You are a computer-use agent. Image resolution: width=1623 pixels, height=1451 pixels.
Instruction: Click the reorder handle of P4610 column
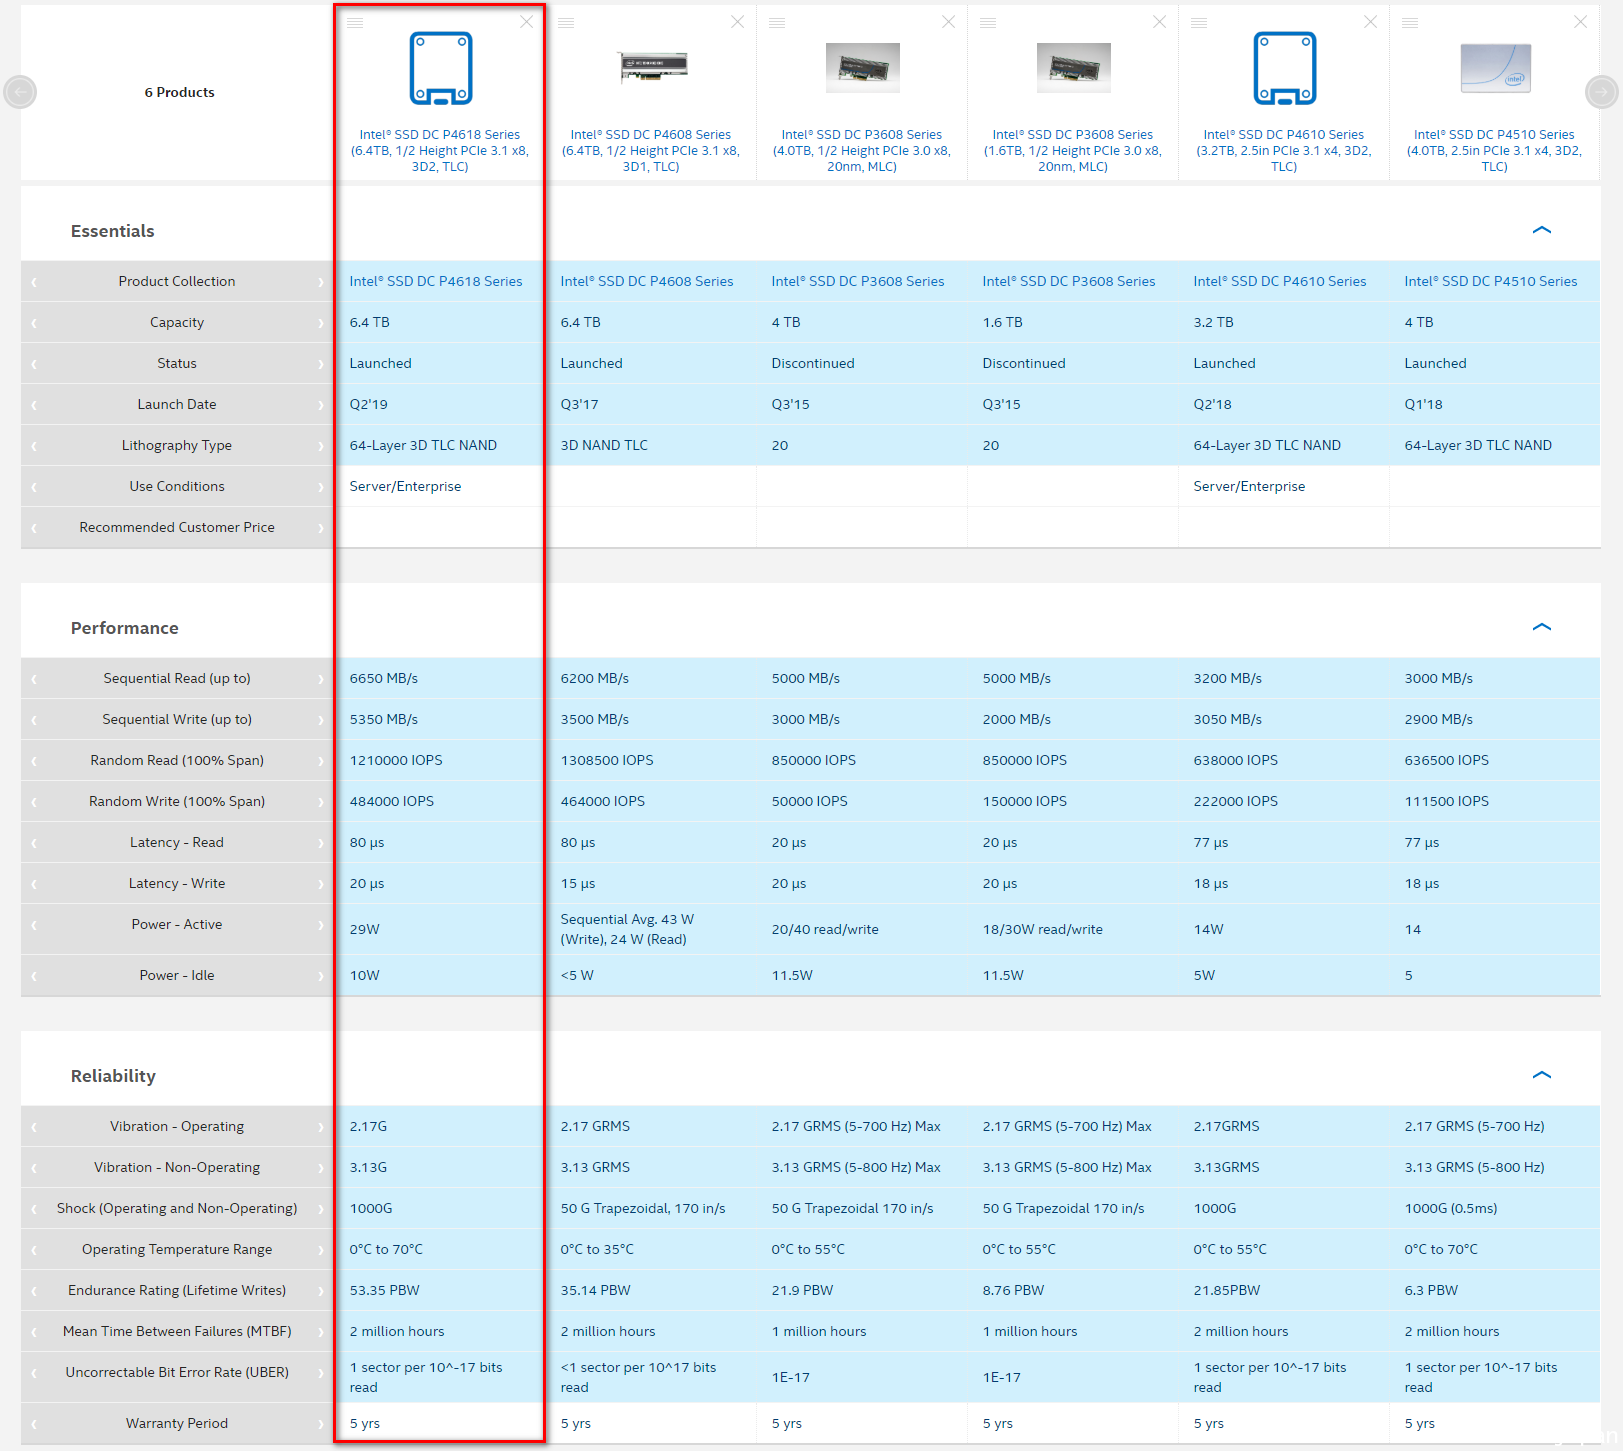point(1199,22)
